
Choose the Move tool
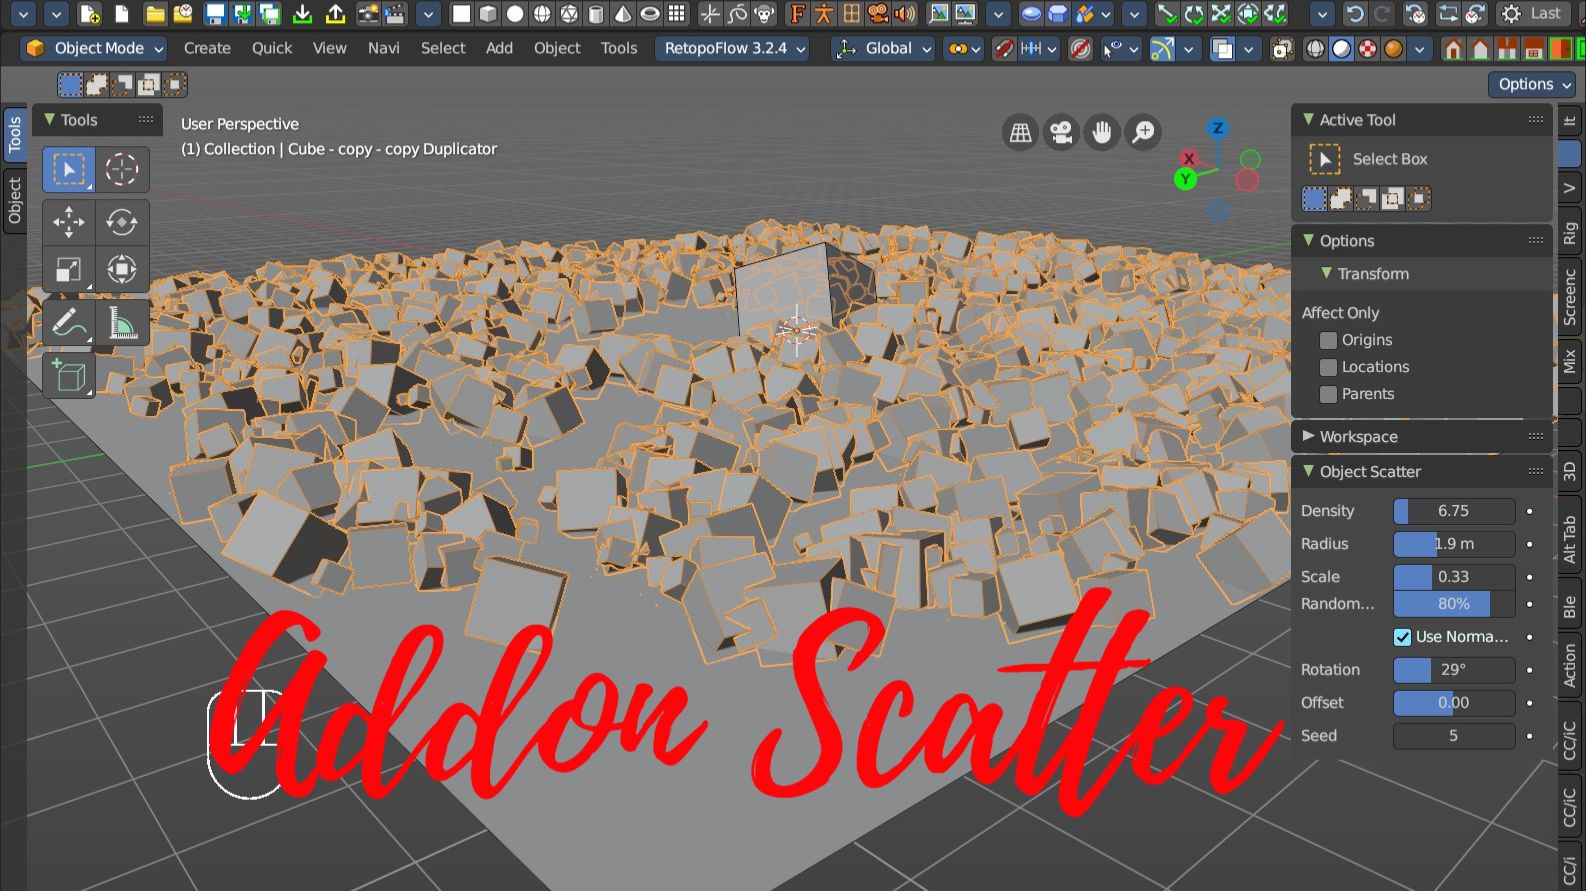click(x=68, y=221)
